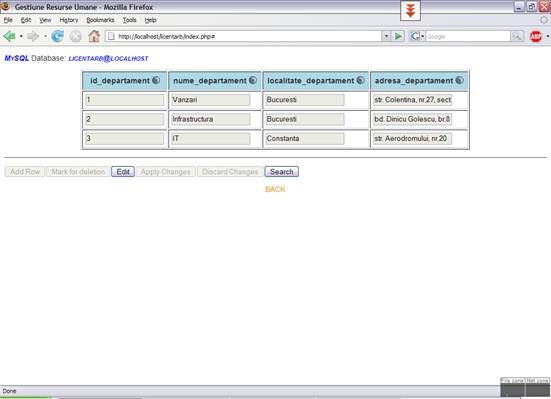The image size is (551, 399).
Task: Click the Vanzari department name field
Action: pos(210,100)
